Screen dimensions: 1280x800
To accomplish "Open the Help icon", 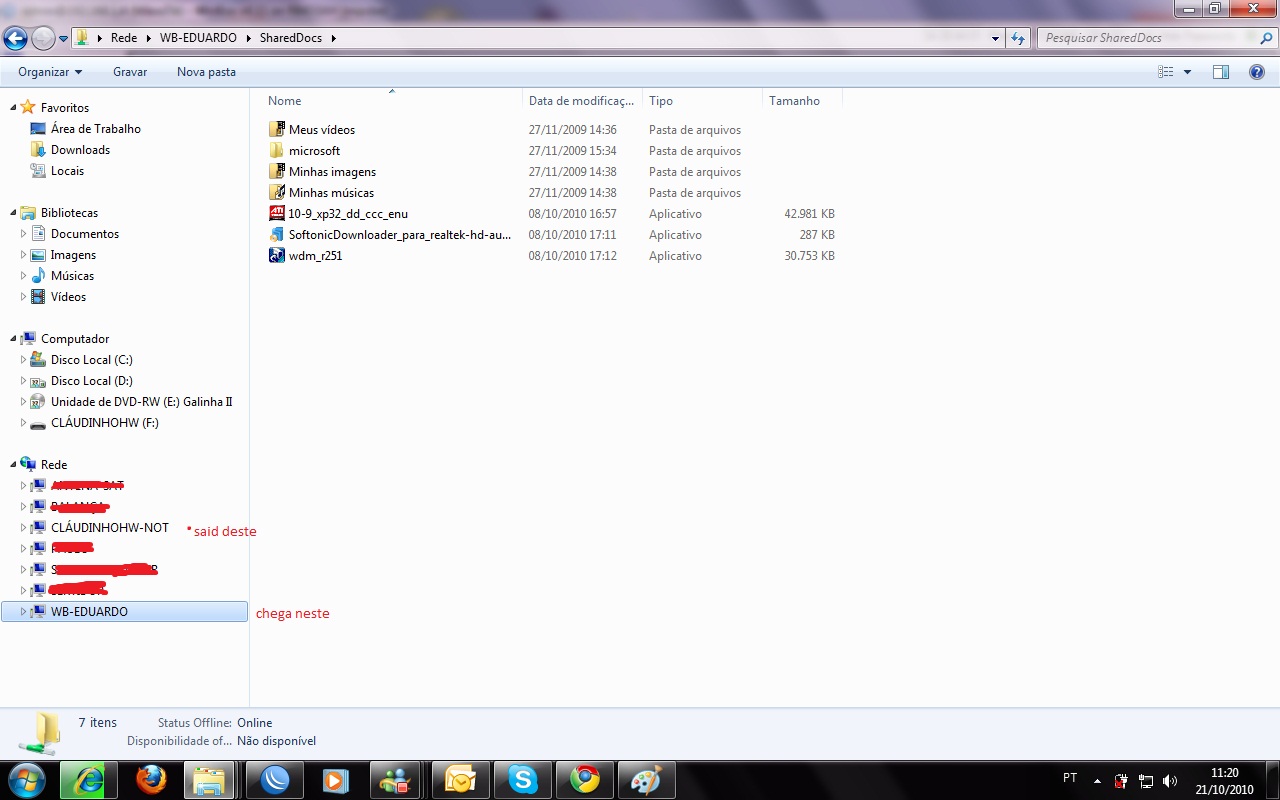I will (1257, 72).
